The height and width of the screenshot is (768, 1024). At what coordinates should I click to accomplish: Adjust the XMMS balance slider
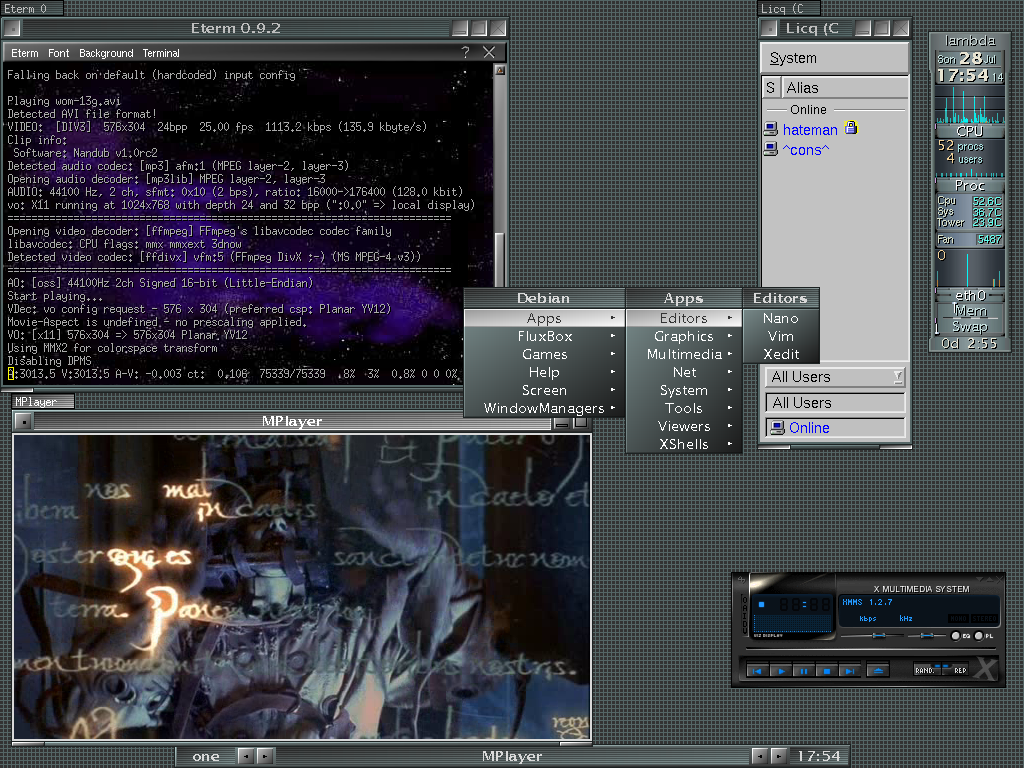coord(925,635)
